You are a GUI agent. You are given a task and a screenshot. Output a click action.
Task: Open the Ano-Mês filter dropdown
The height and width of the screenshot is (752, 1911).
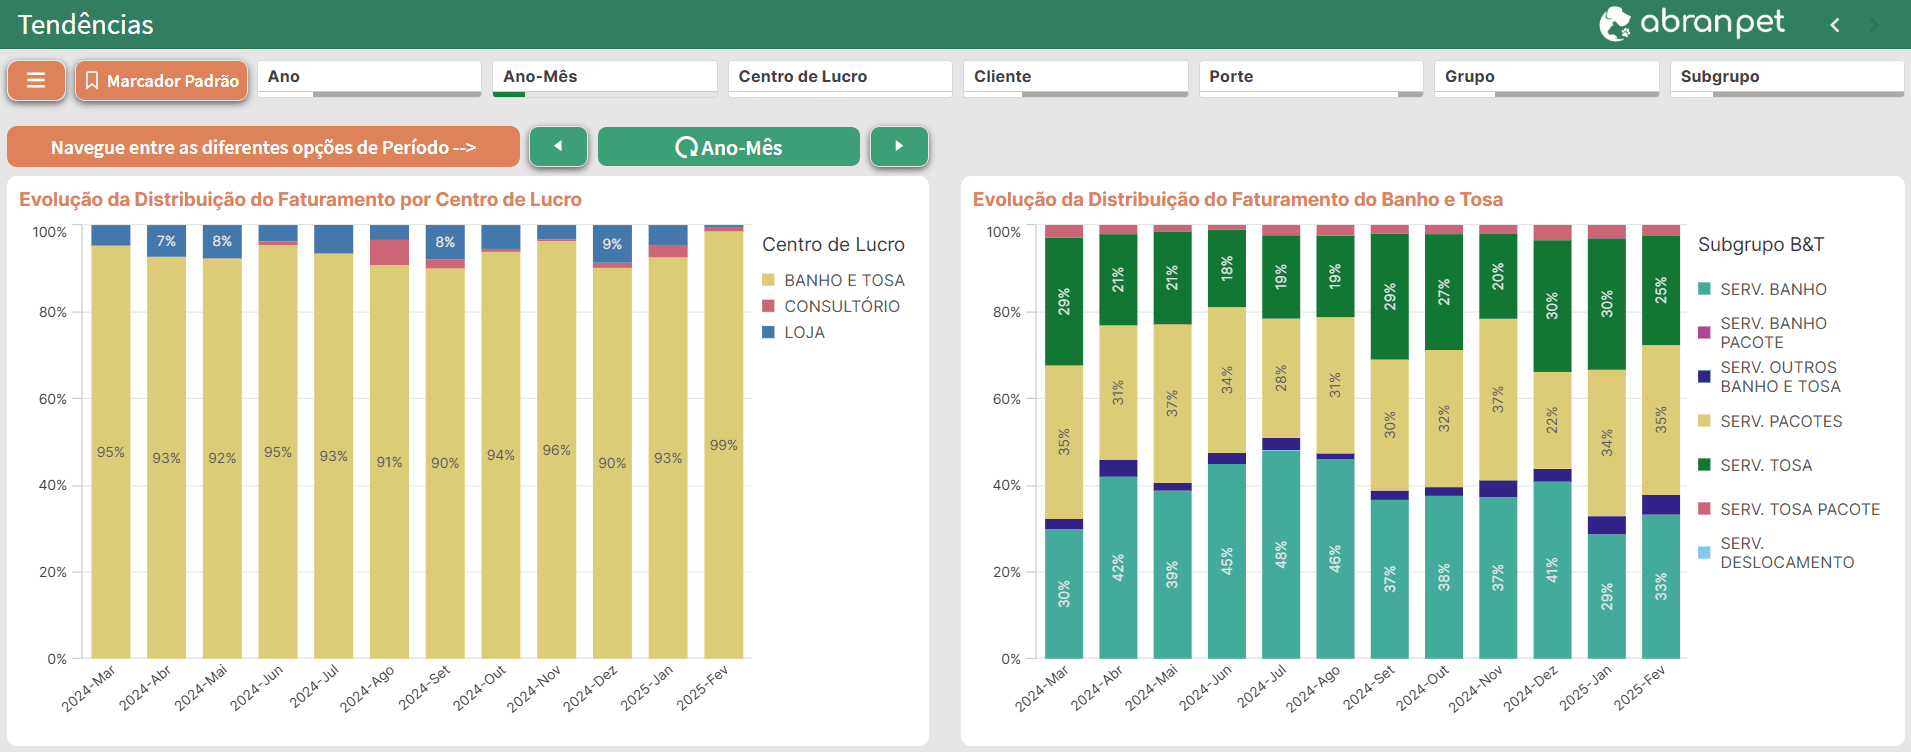(x=604, y=77)
